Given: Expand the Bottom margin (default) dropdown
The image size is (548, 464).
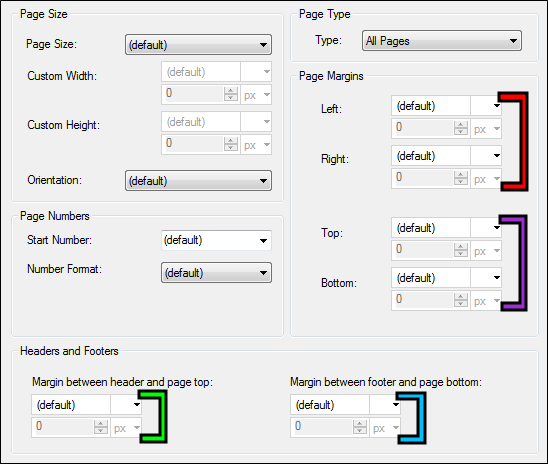Looking at the screenshot, I should pos(446,278).
